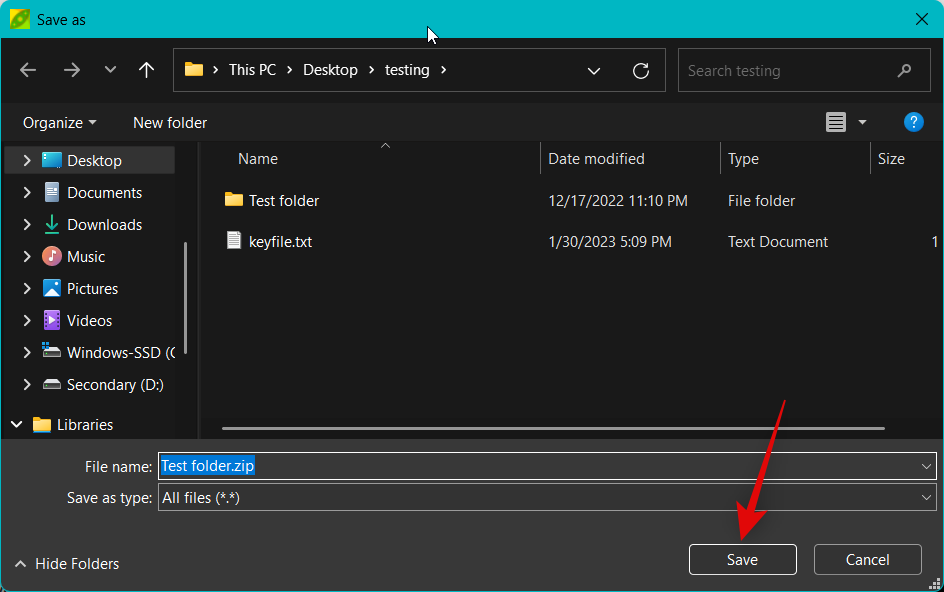Toggle Hide Folders pane
Viewport: 944px width, 592px height.
(x=67, y=564)
